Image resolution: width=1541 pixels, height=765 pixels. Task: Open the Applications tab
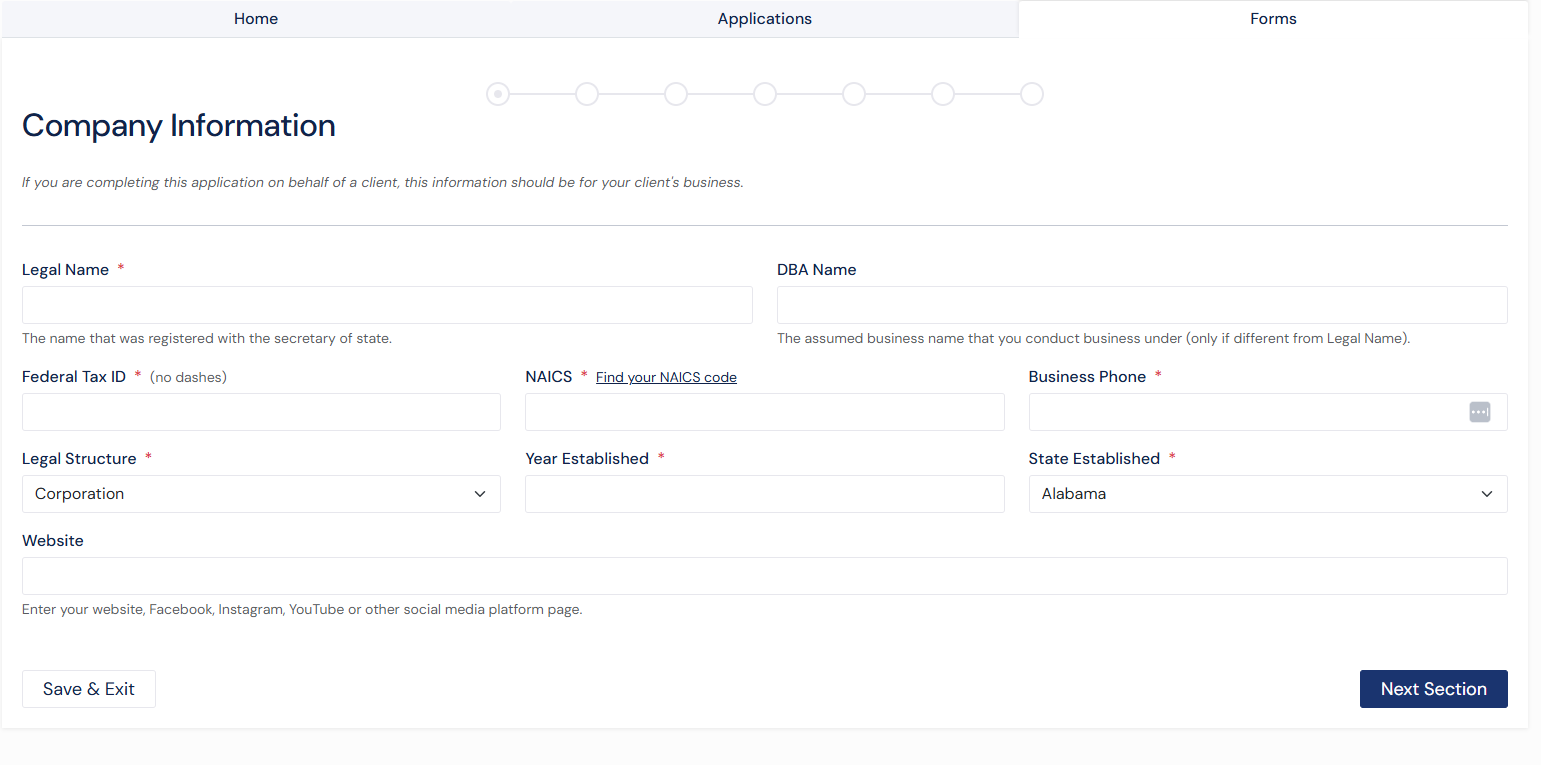point(764,19)
